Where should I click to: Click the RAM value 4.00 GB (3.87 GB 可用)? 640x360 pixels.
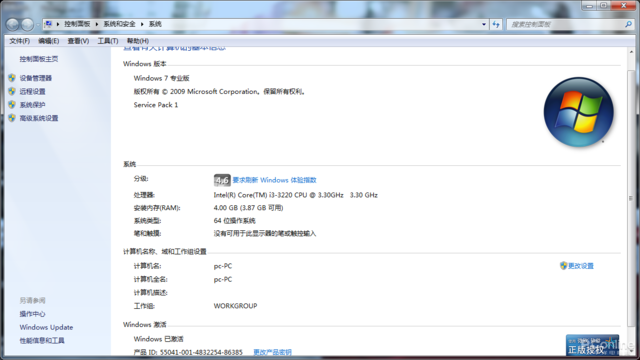coord(248,208)
